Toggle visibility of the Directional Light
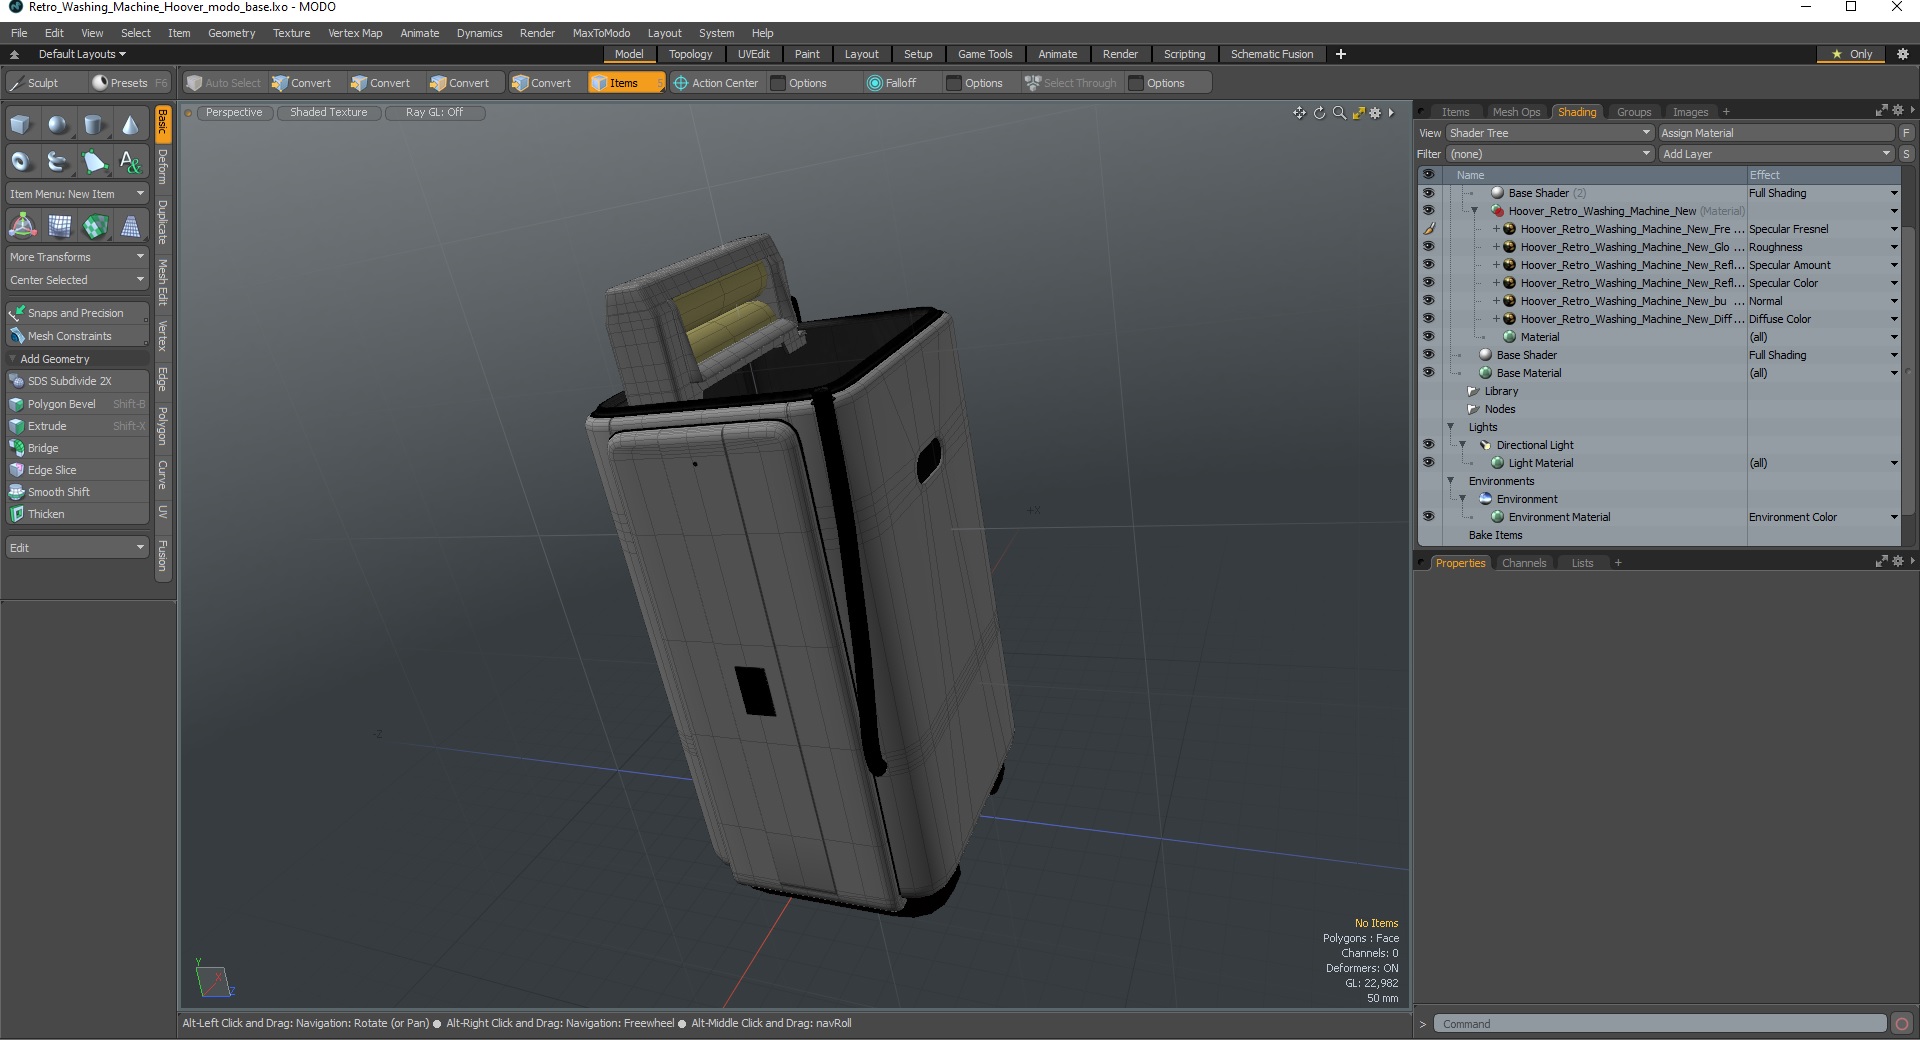Screen dimensions: 1920x1040 [x=1428, y=445]
